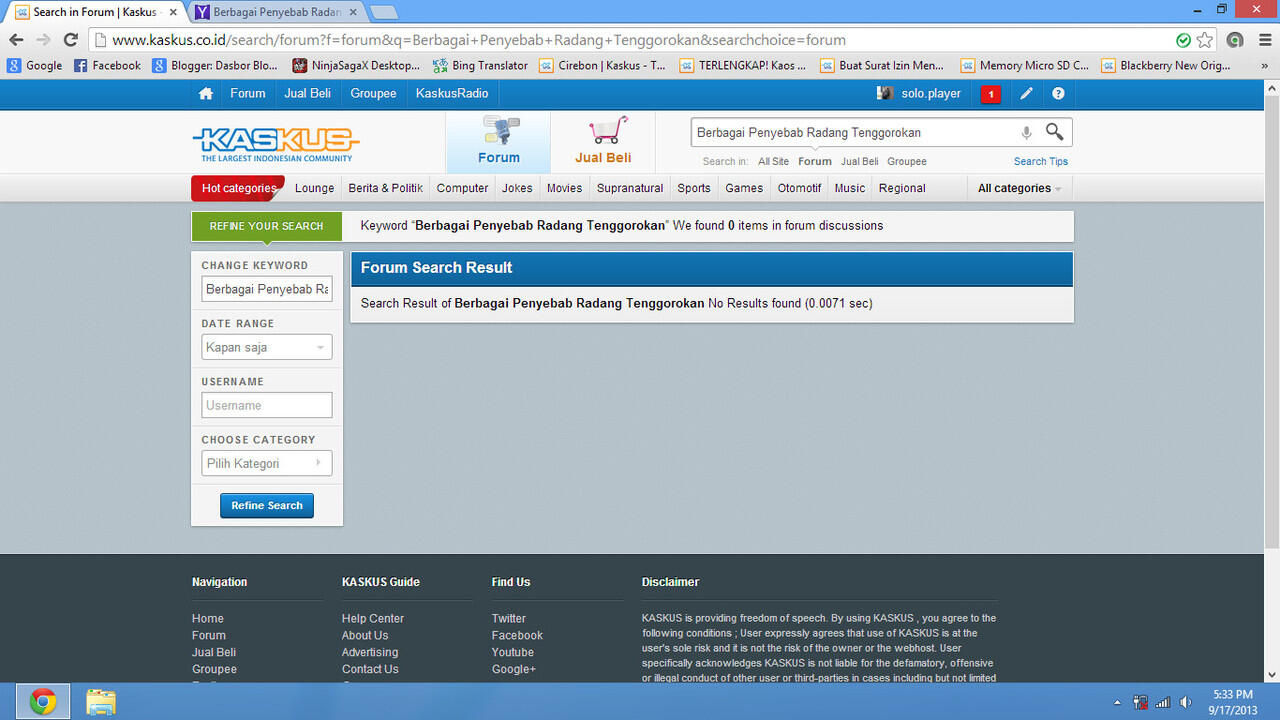Click the Kaskus home icon
1280x720 pixels.
pyautogui.click(x=206, y=94)
